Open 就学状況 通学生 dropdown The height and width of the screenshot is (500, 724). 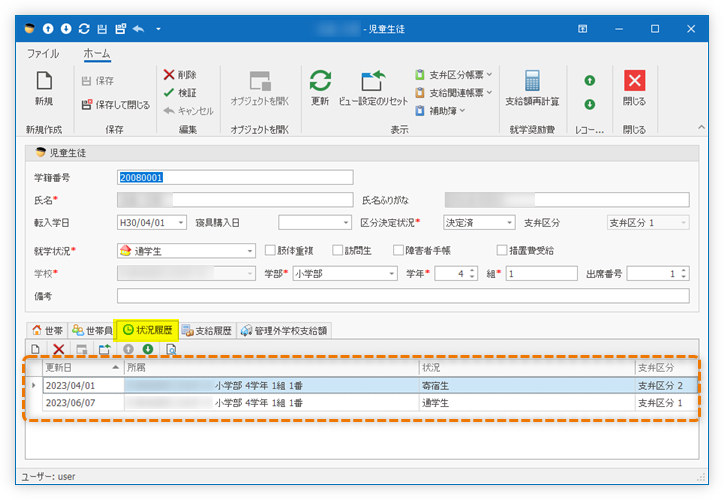tap(250, 251)
